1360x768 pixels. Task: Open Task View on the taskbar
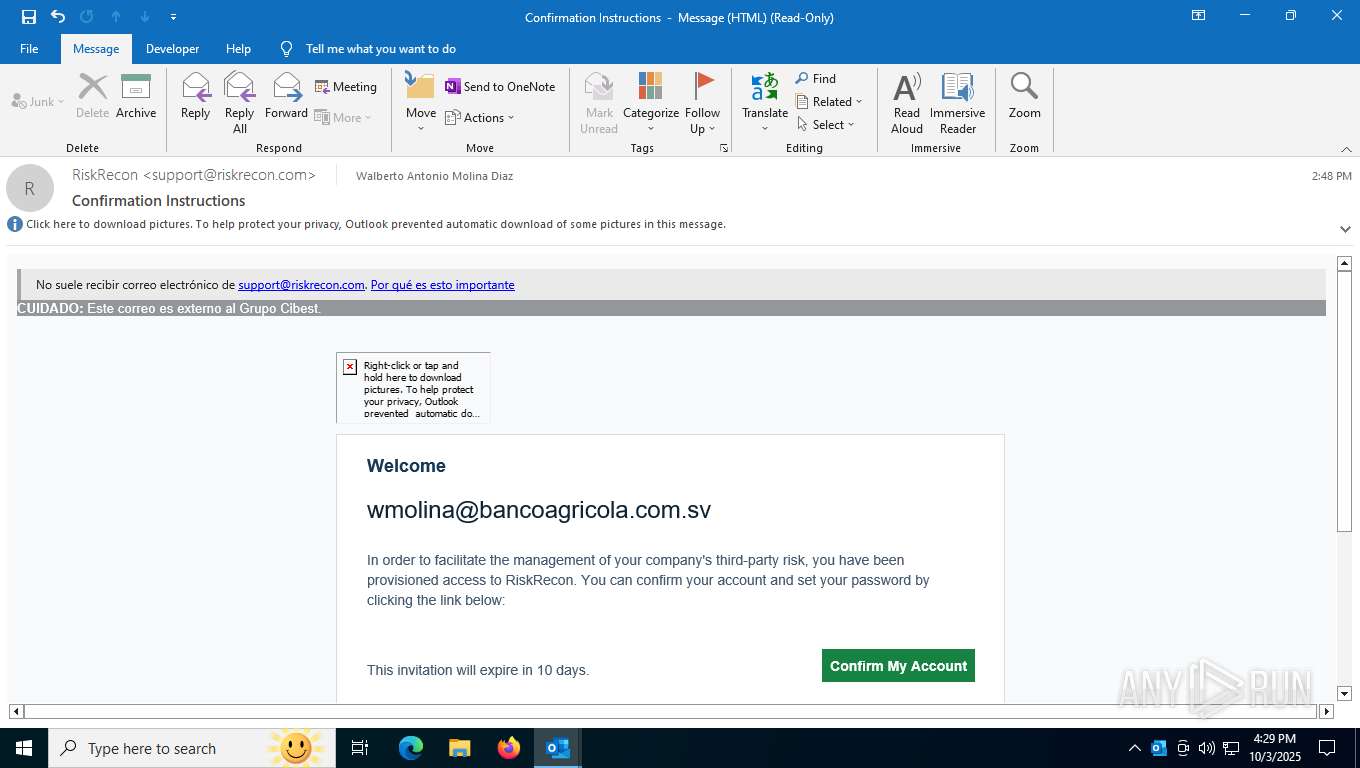click(x=360, y=748)
